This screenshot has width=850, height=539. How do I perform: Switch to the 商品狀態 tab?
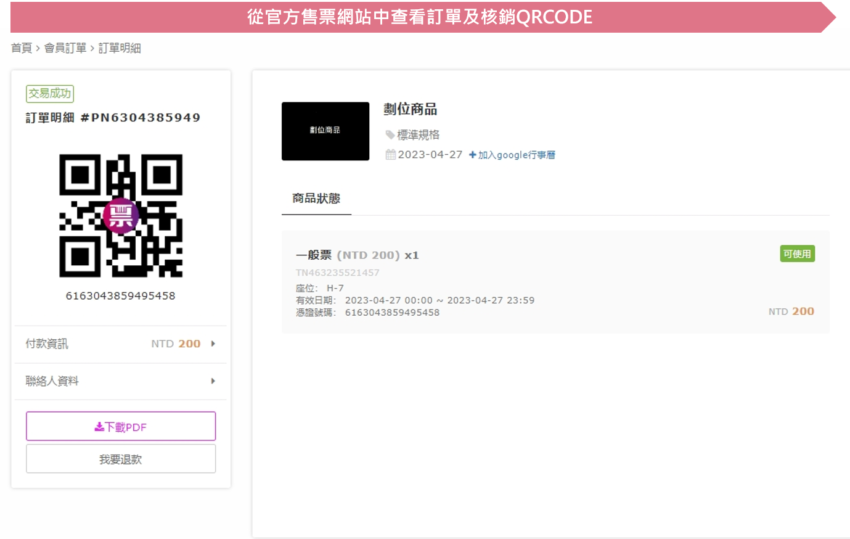click(x=316, y=199)
